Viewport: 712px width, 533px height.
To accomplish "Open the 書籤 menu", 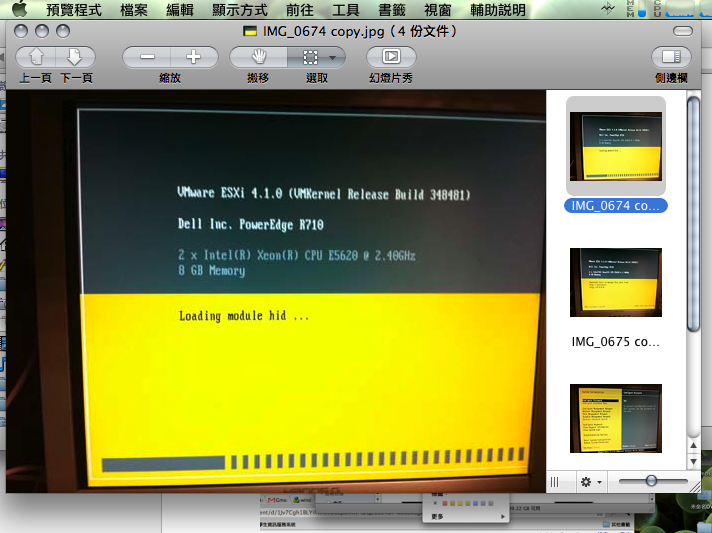I will (x=392, y=10).
